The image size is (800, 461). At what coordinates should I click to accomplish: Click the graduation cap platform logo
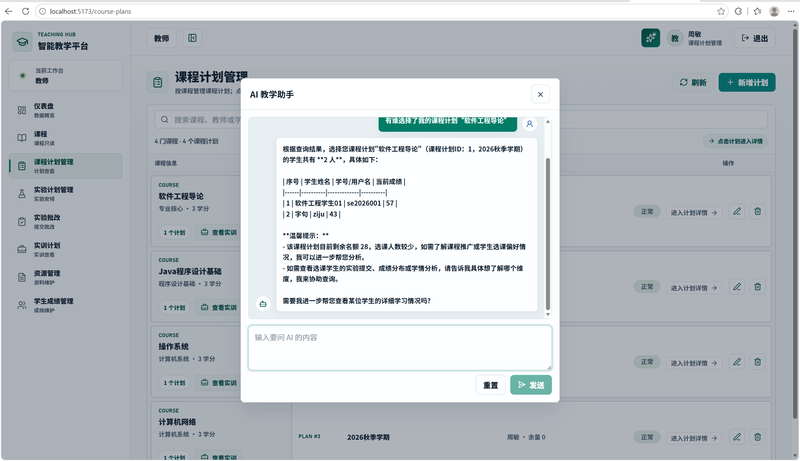tap(22, 41)
